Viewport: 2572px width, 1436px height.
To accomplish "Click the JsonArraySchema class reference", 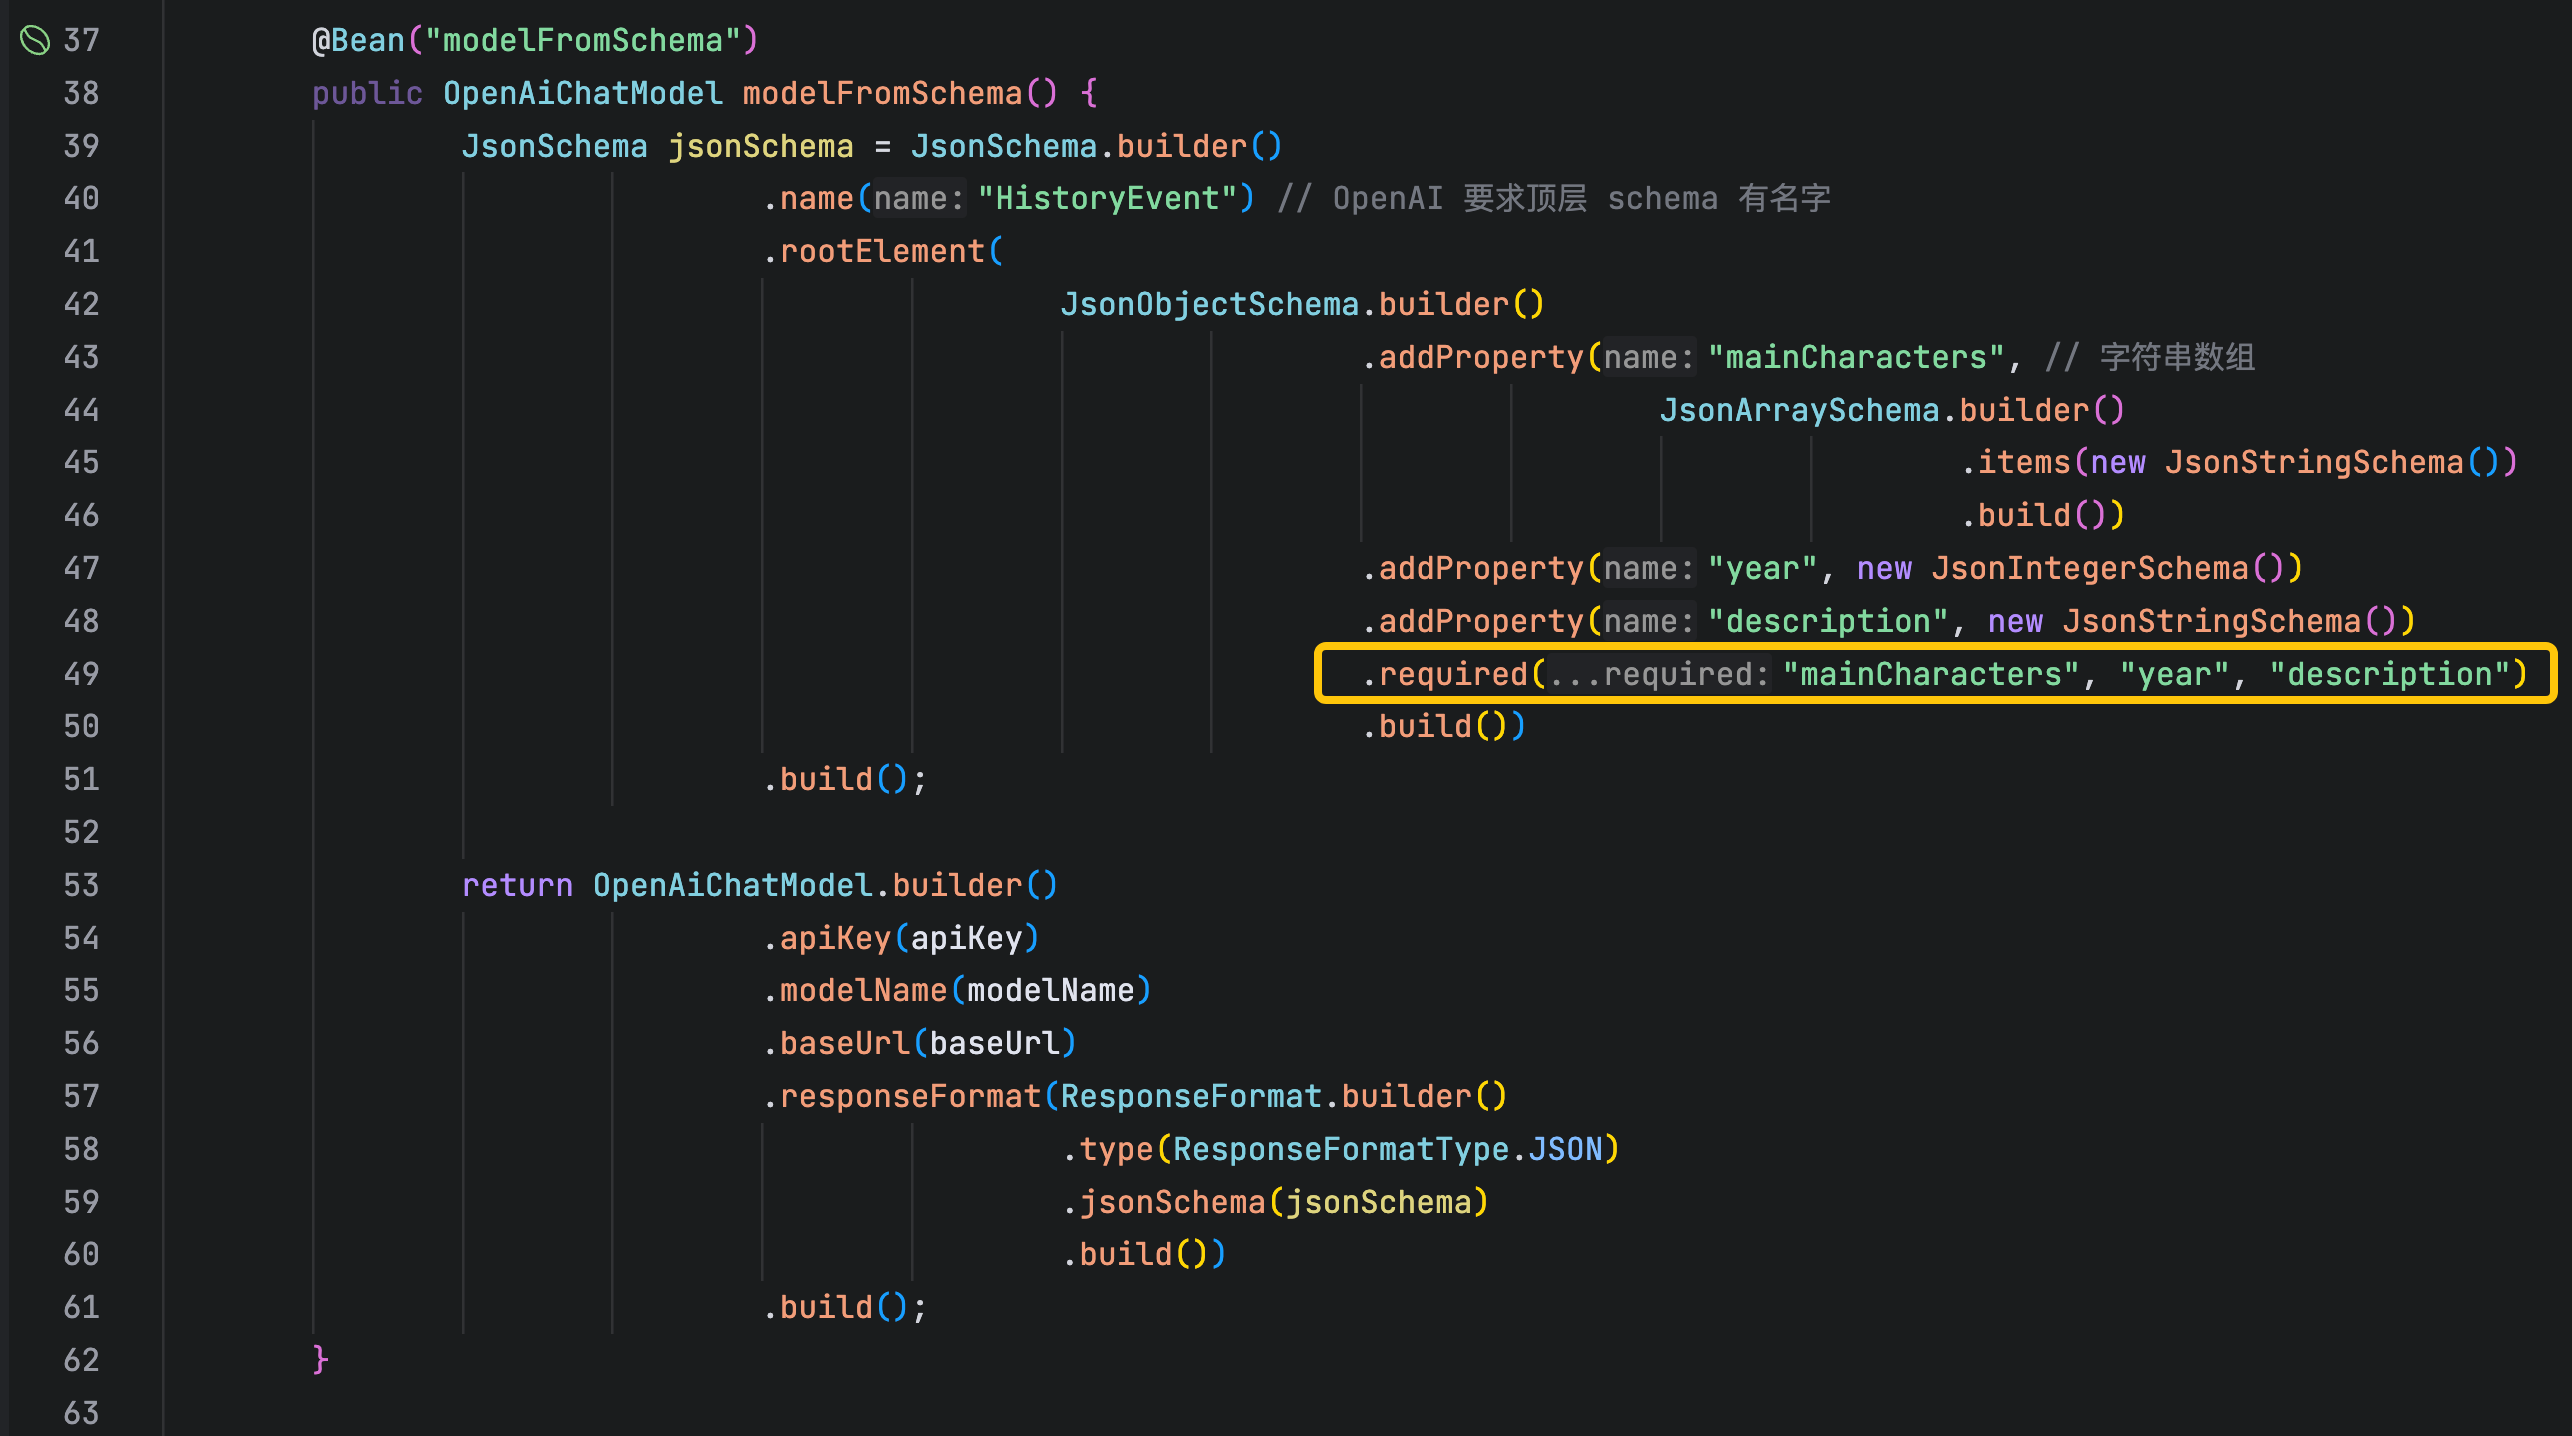I will click(x=1799, y=410).
